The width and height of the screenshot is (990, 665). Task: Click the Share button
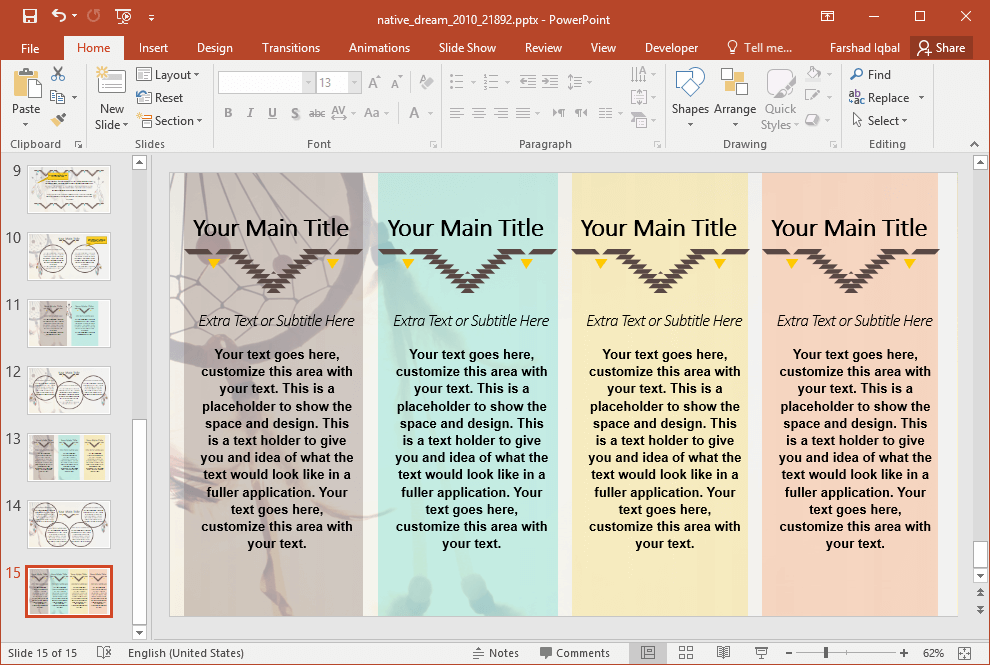click(x=941, y=48)
